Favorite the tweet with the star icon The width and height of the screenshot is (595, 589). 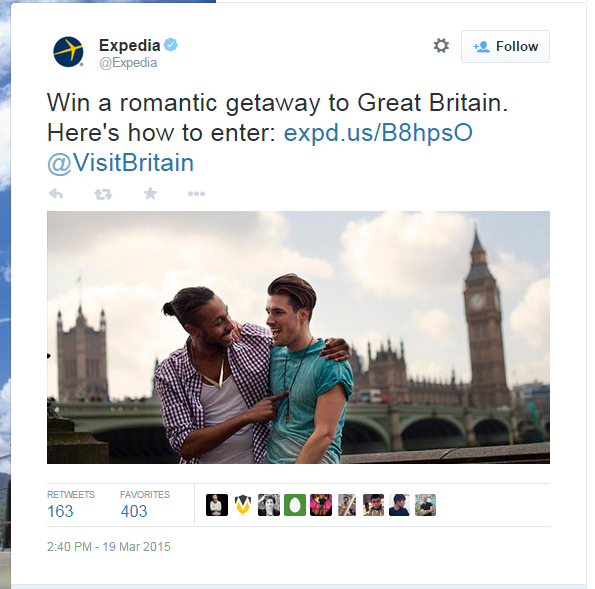150,194
